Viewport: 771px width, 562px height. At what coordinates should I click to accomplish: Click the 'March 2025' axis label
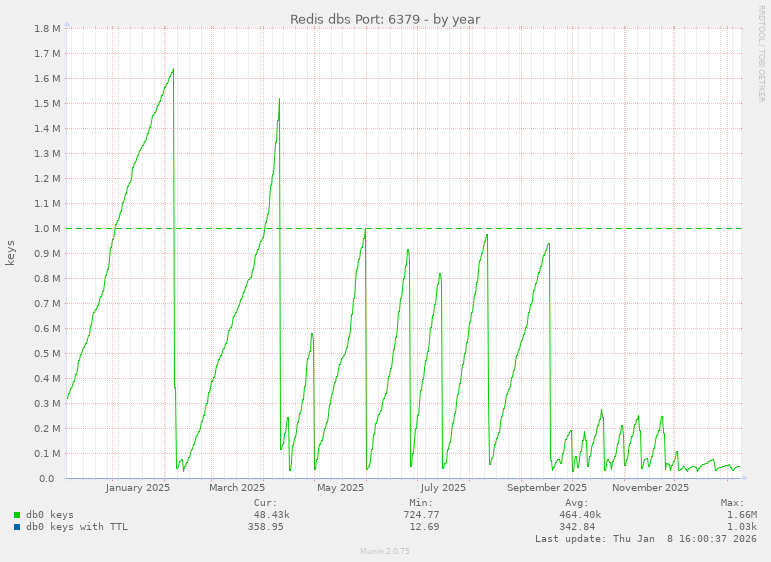coord(237,488)
